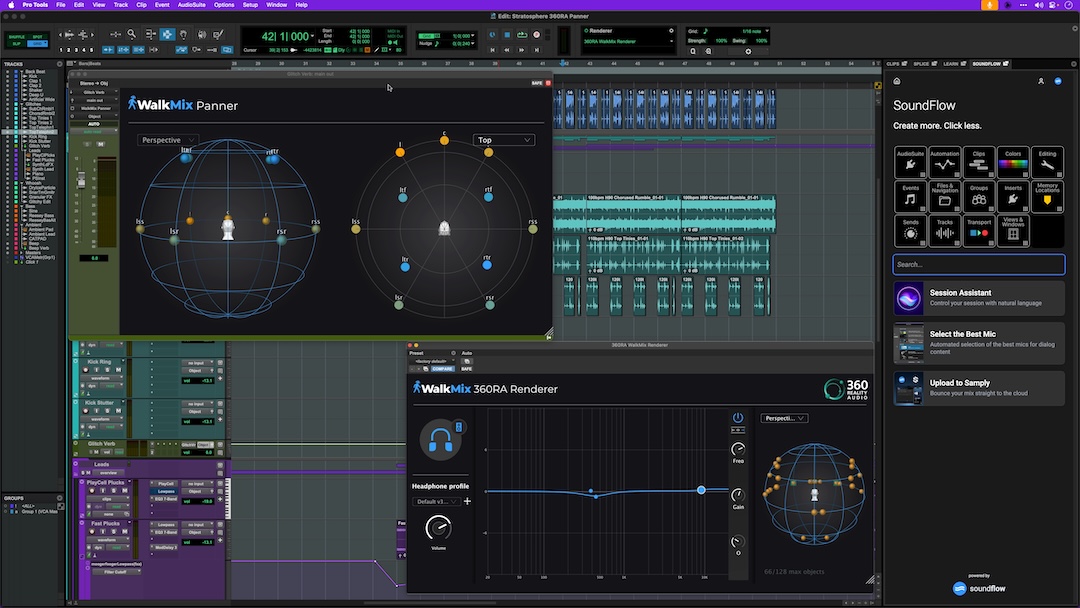Click the COMPARE button on the Renderer plugin
Viewport: 1080px width, 608px height.
click(x=444, y=368)
